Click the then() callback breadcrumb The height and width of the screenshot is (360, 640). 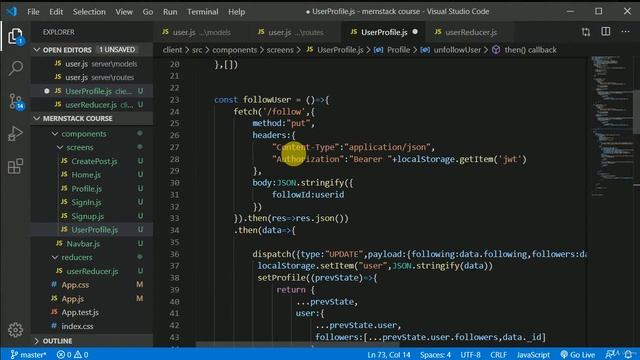530,50
